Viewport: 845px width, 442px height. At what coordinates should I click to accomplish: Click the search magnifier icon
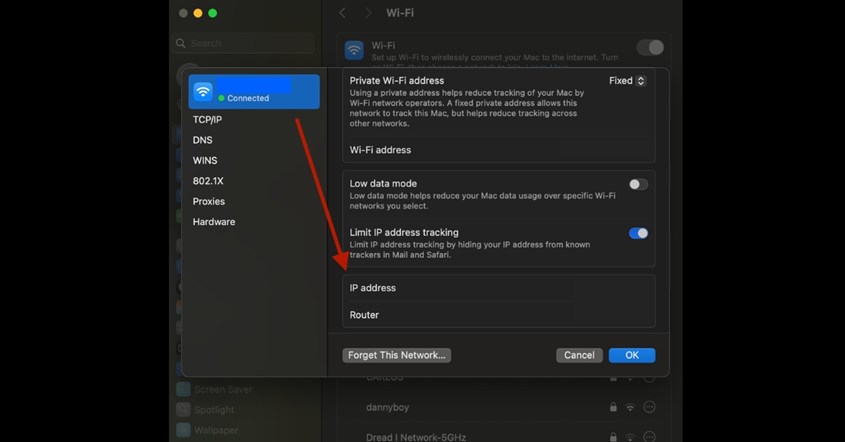tap(181, 43)
